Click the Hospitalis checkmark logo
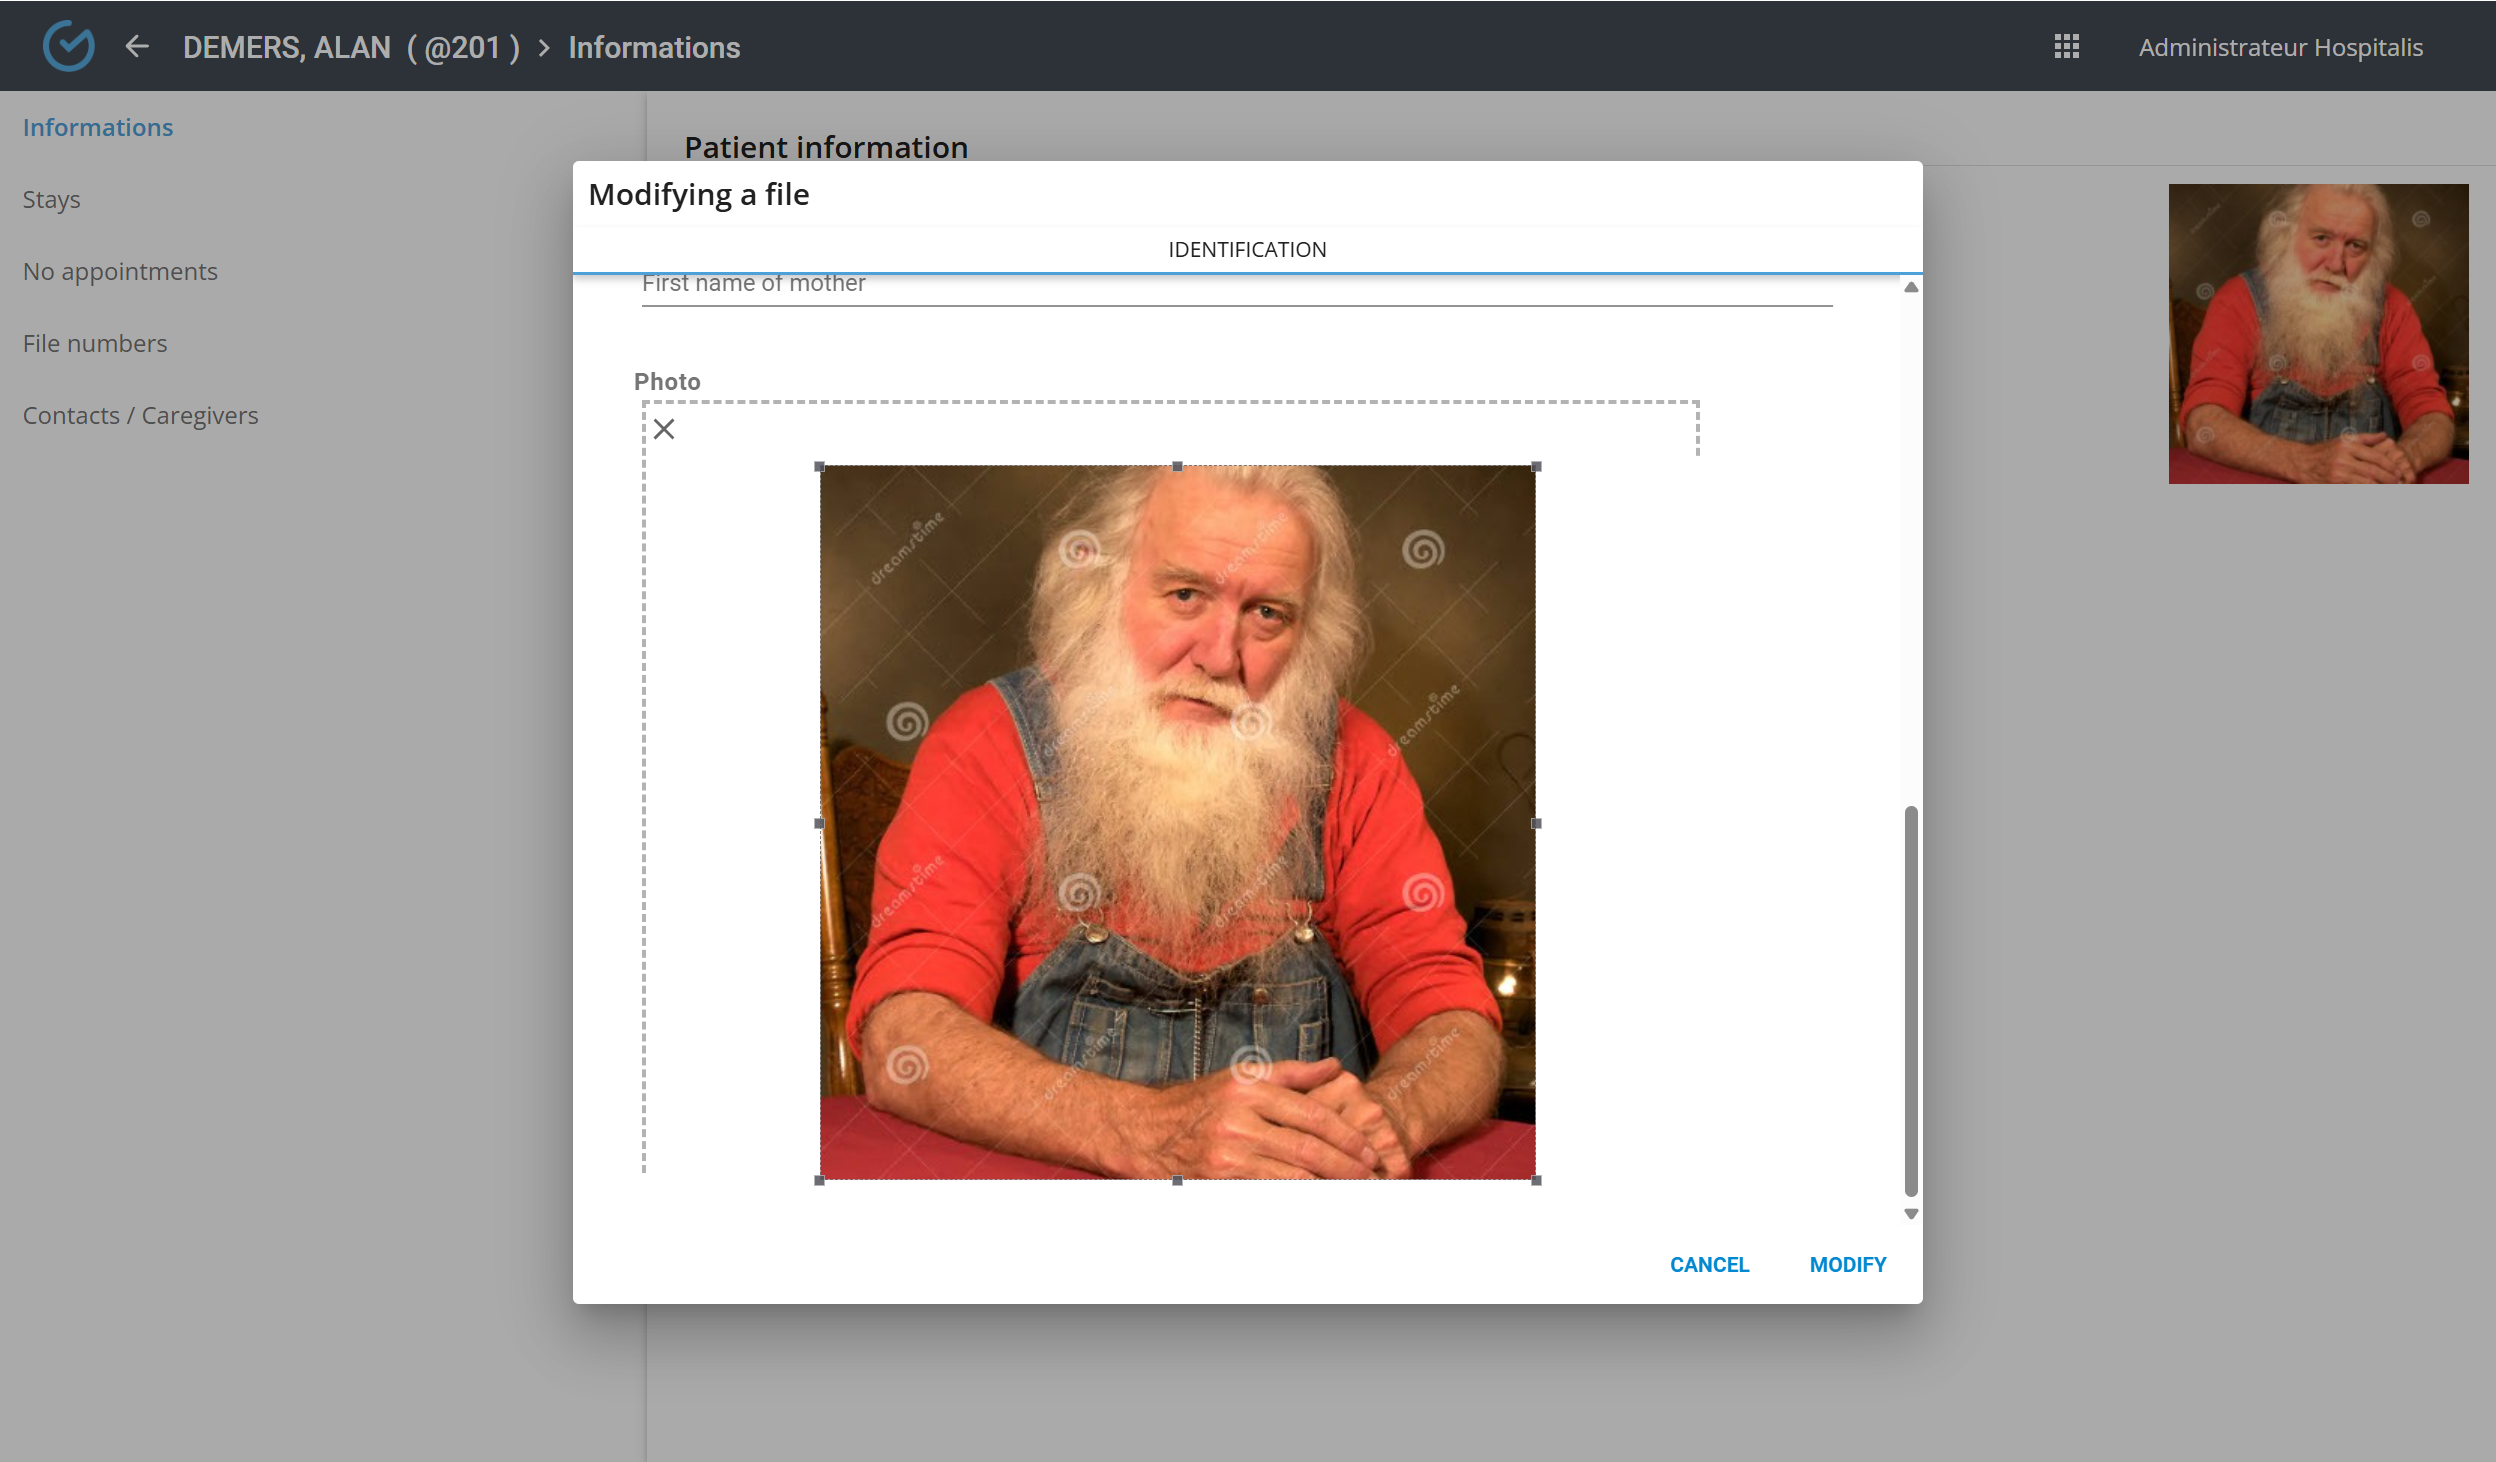This screenshot has height=1462, width=2496. pos(67,44)
